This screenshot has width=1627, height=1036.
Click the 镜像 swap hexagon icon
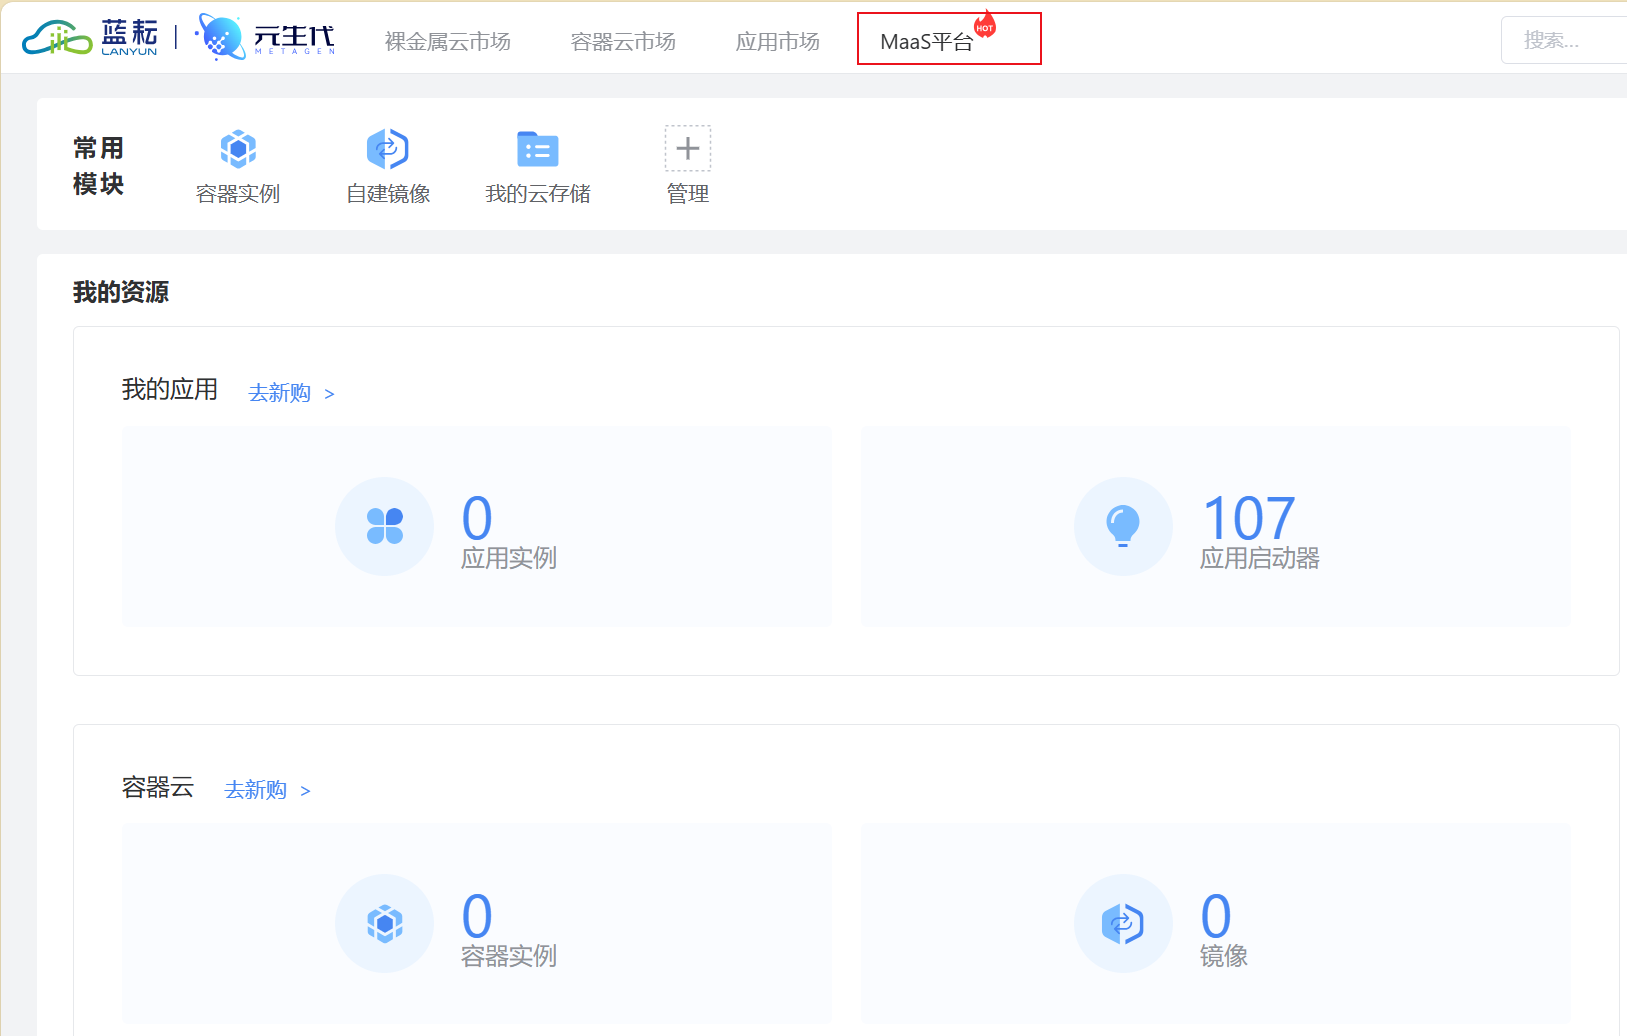tap(1123, 924)
